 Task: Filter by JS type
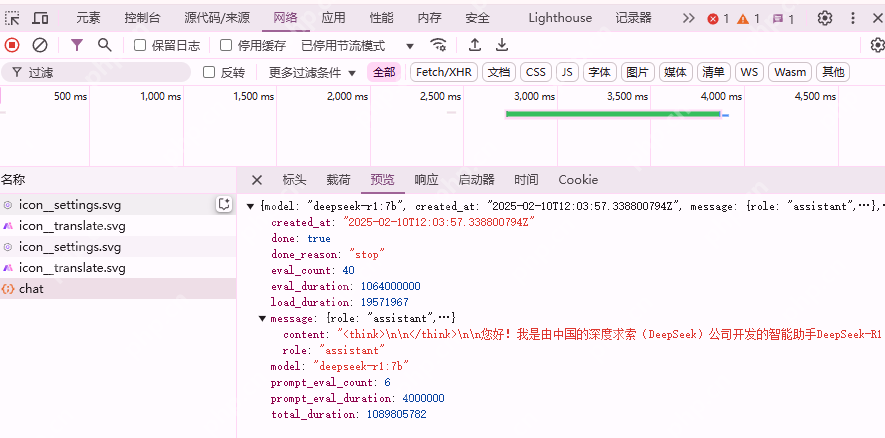tap(567, 72)
